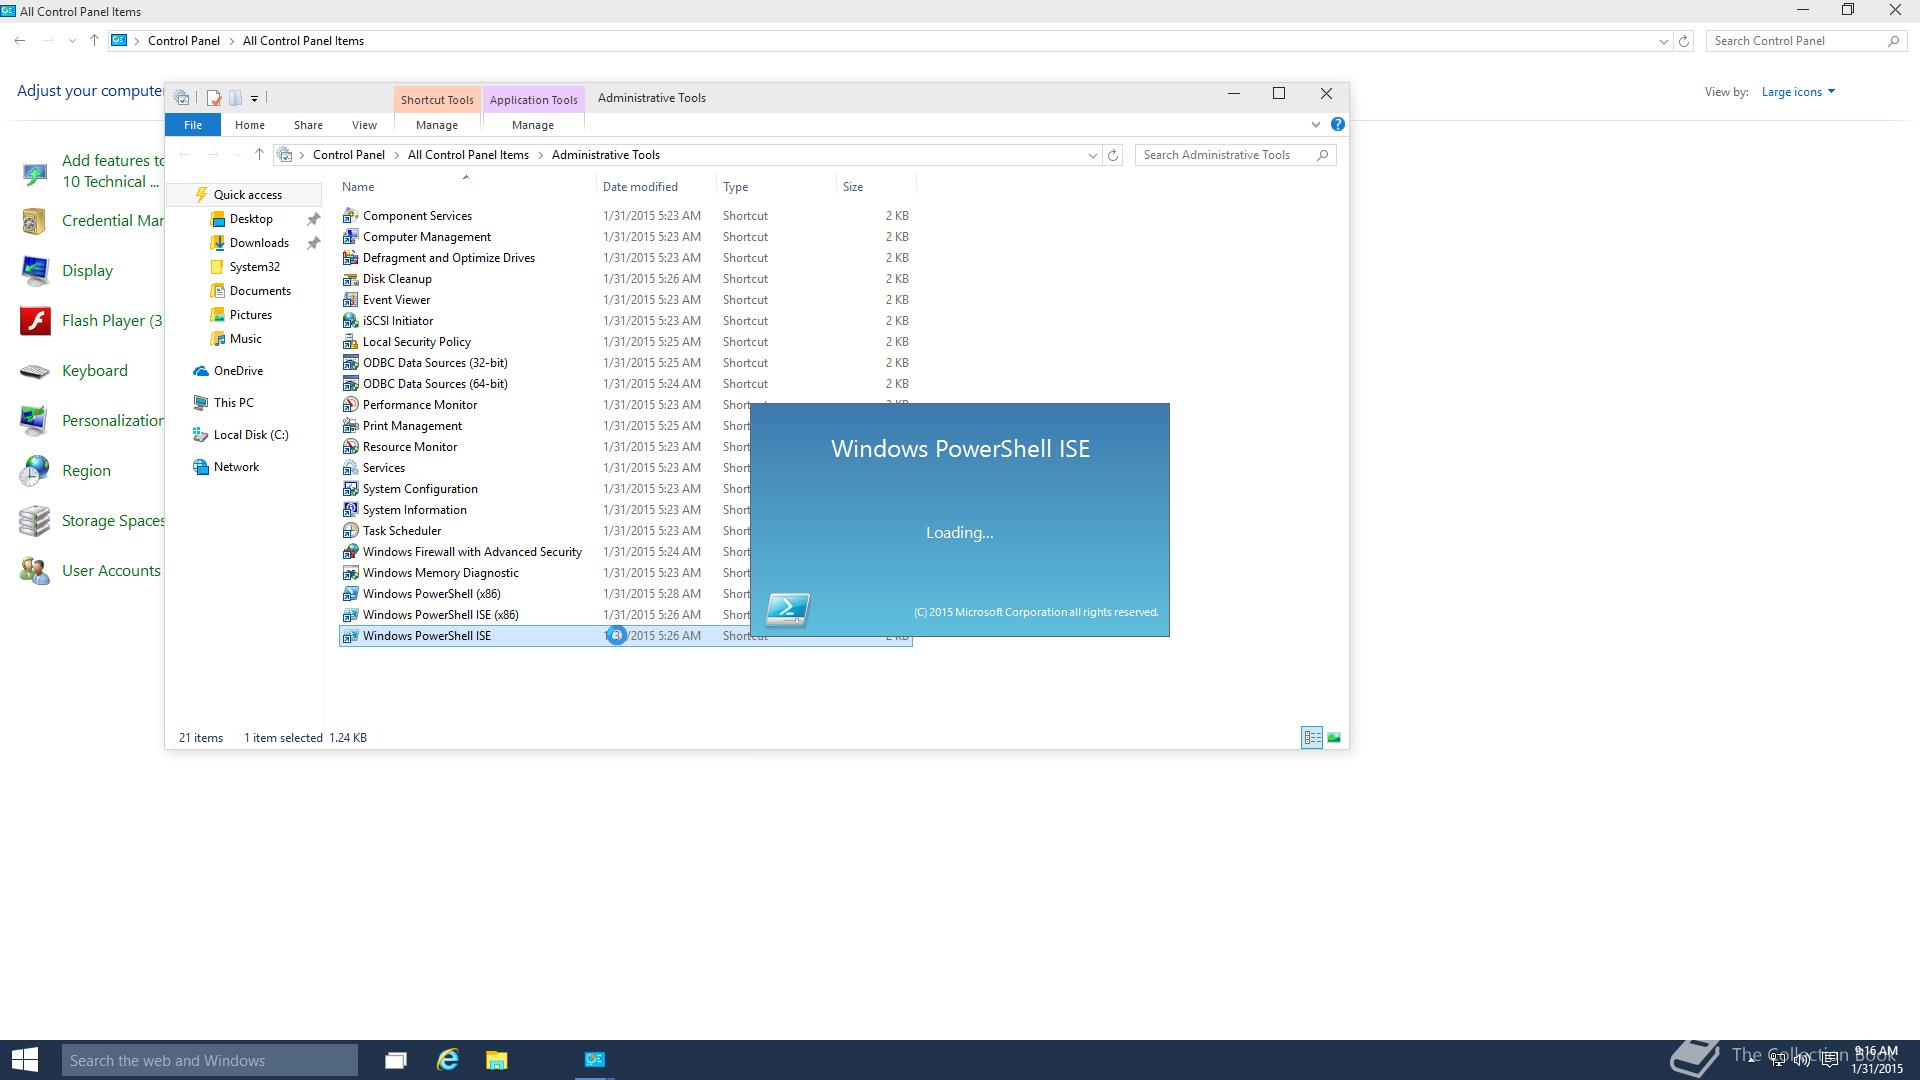Open recent locations dropdown in Explorer
The image size is (1920, 1080).
(x=236, y=155)
